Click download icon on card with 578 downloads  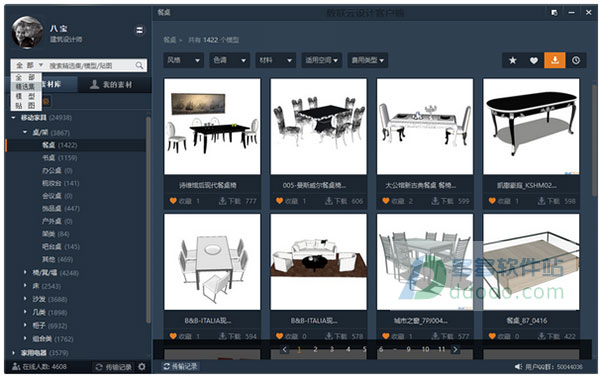click(329, 336)
